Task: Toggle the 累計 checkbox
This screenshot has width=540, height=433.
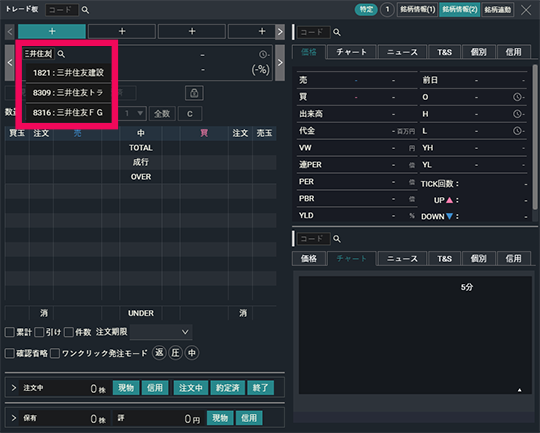Action: pyautogui.click(x=10, y=332)
